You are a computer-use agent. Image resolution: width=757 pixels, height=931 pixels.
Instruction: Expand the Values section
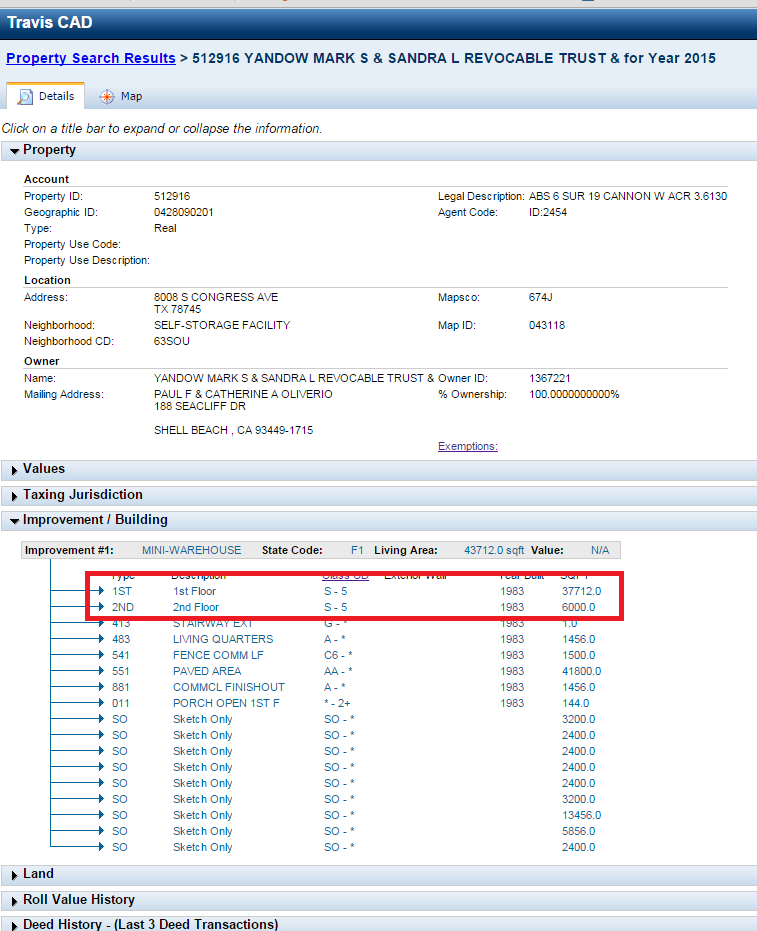coord(44,469)
